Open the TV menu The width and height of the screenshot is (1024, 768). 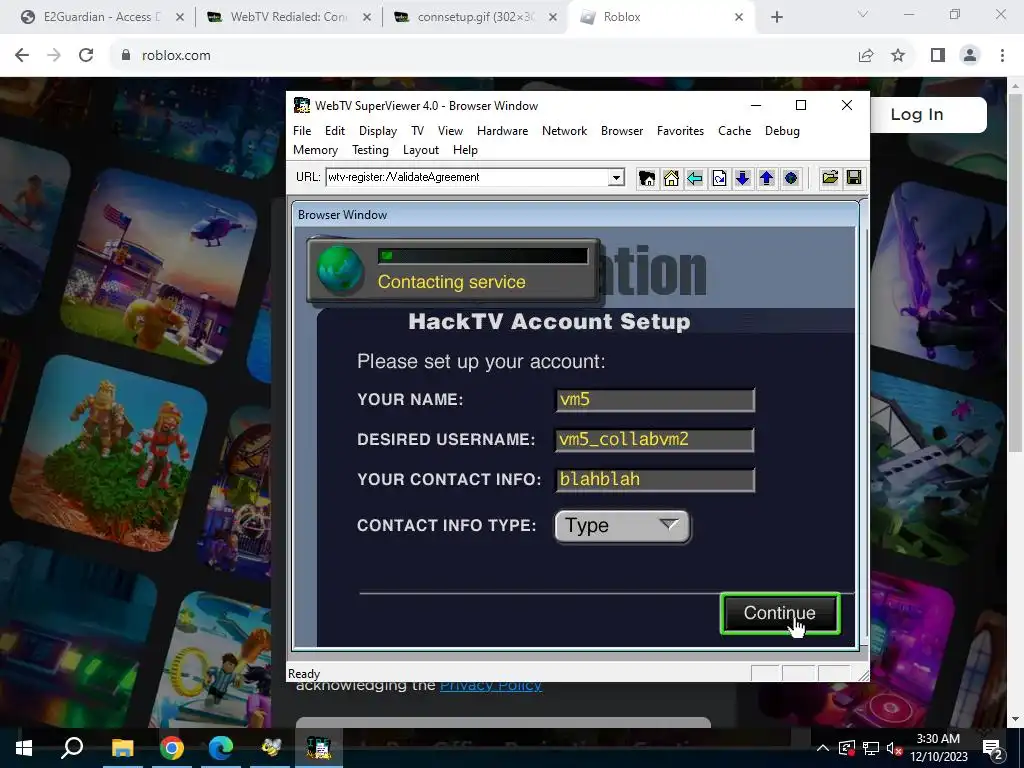[x=417, y=131]
